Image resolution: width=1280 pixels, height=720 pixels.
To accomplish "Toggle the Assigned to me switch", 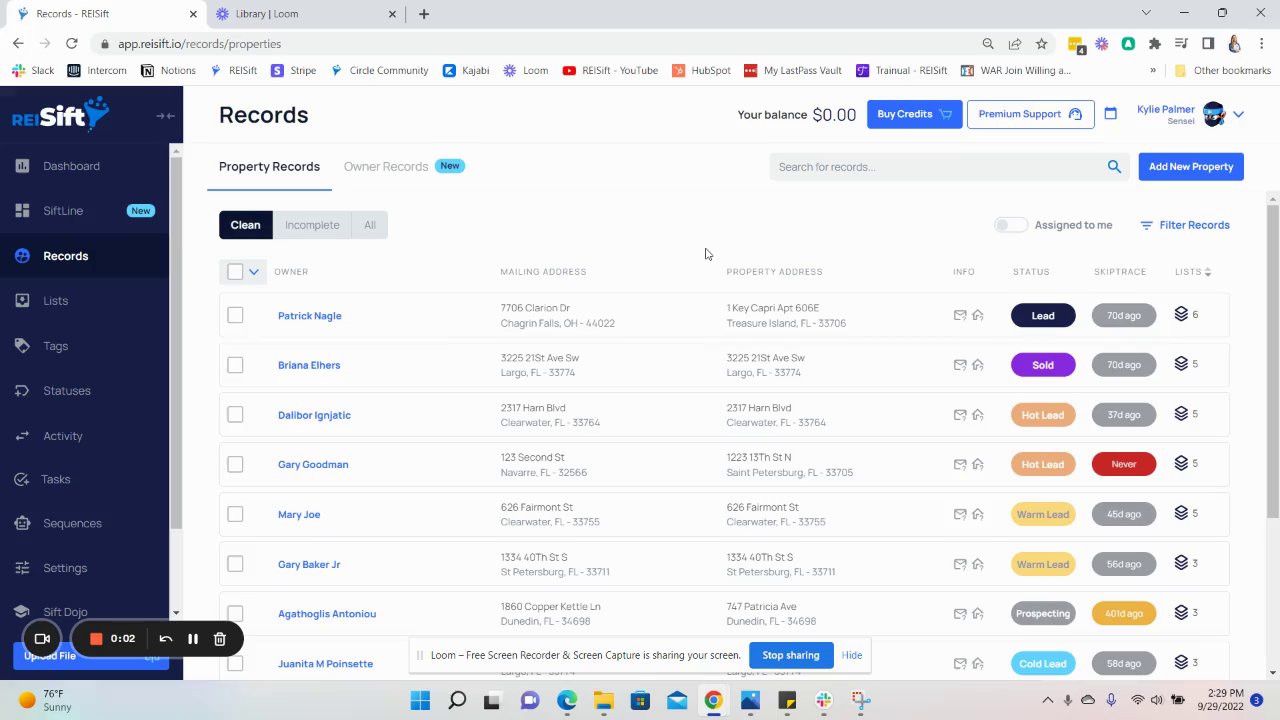I will coord(1010,225).
